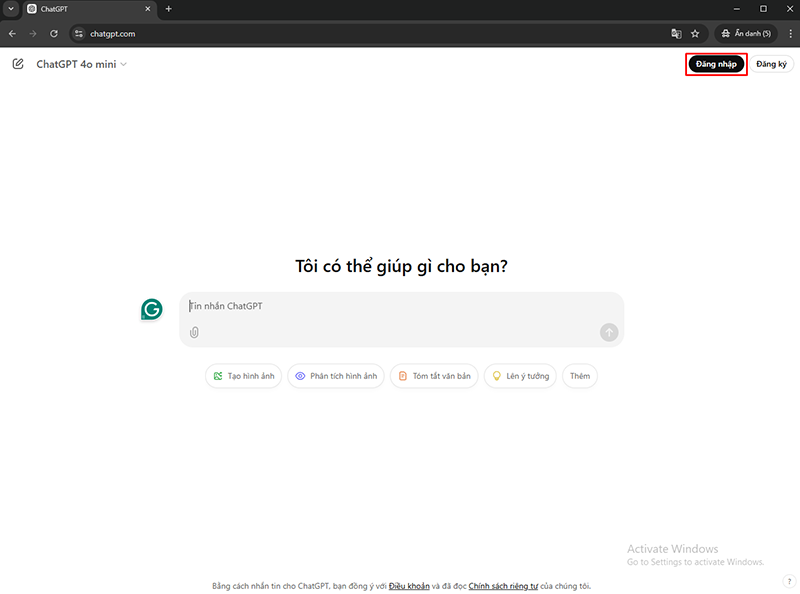Select the Tóm tắt văn bản suggestion
The width and height of the screenshot is (800, 594).
(x=434, y=376)
